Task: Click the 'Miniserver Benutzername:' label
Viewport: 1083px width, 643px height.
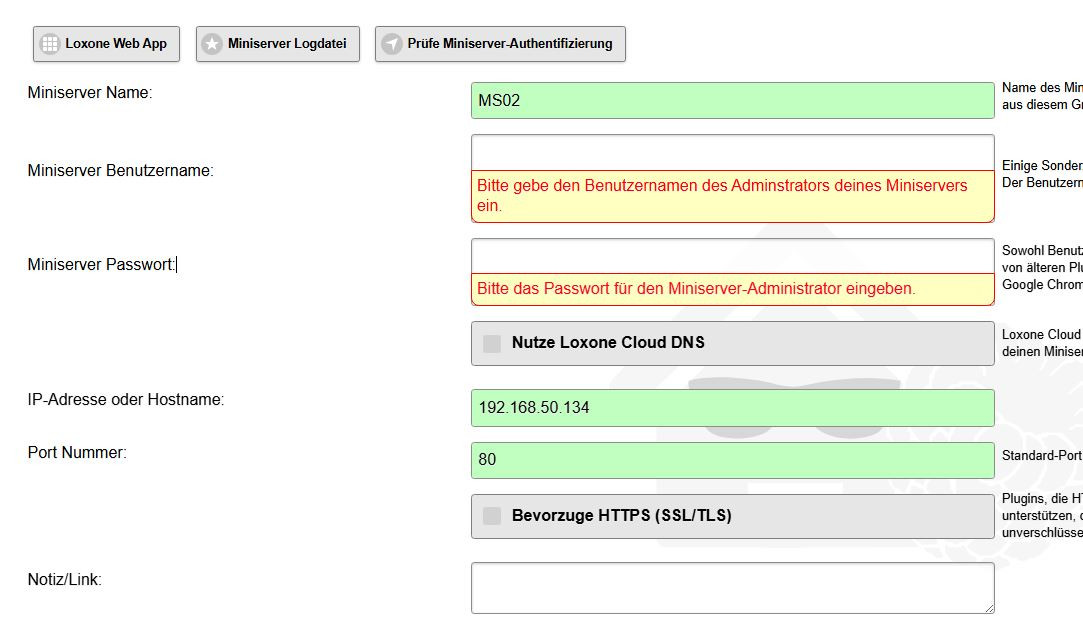Action: (121, 171)
